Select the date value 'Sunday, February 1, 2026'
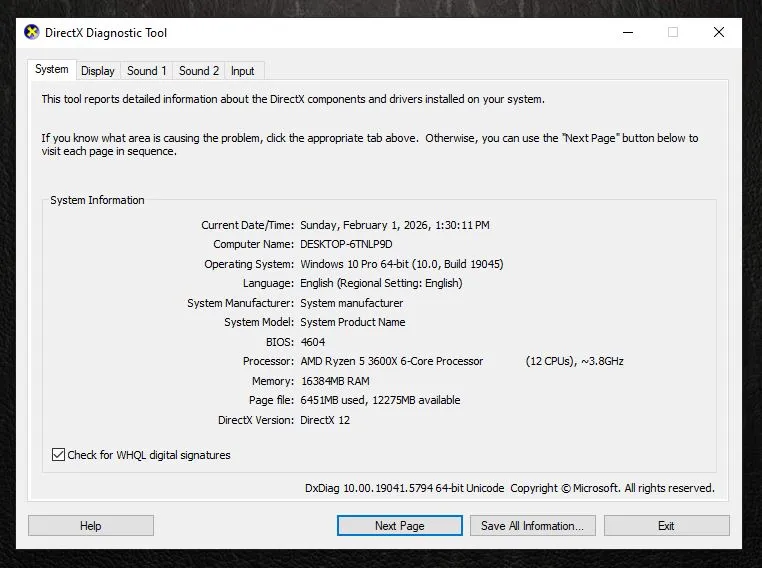Image resolution: width=762 pixels, height=568 pixels. (x=364, y=225)
